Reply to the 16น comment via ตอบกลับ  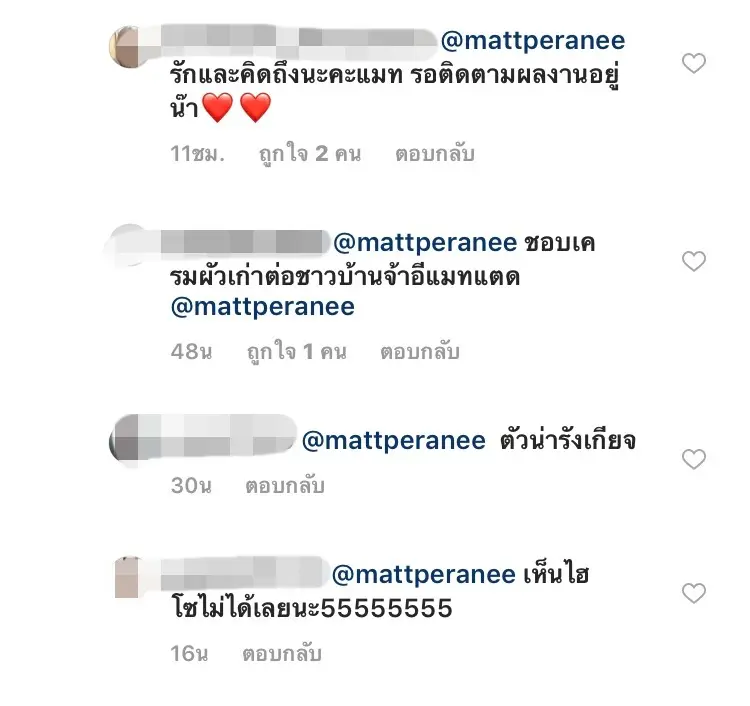pos(282,654)
